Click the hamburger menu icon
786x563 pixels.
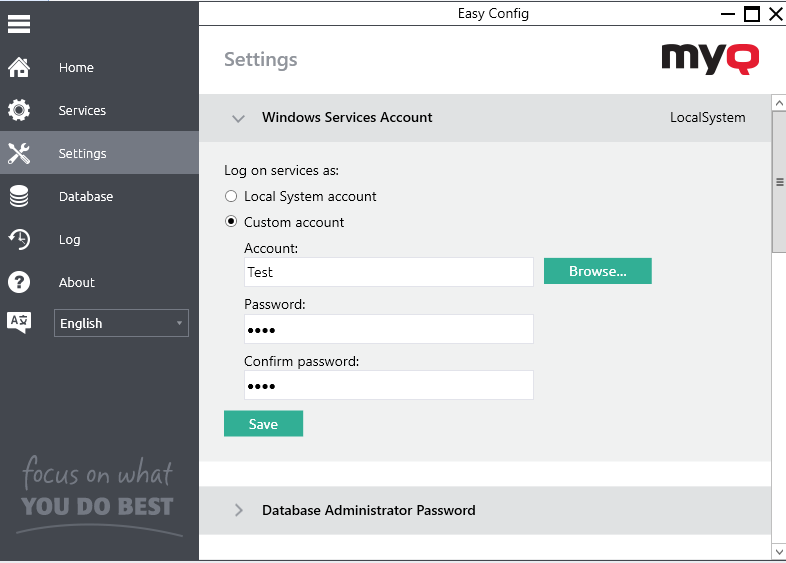19,24
